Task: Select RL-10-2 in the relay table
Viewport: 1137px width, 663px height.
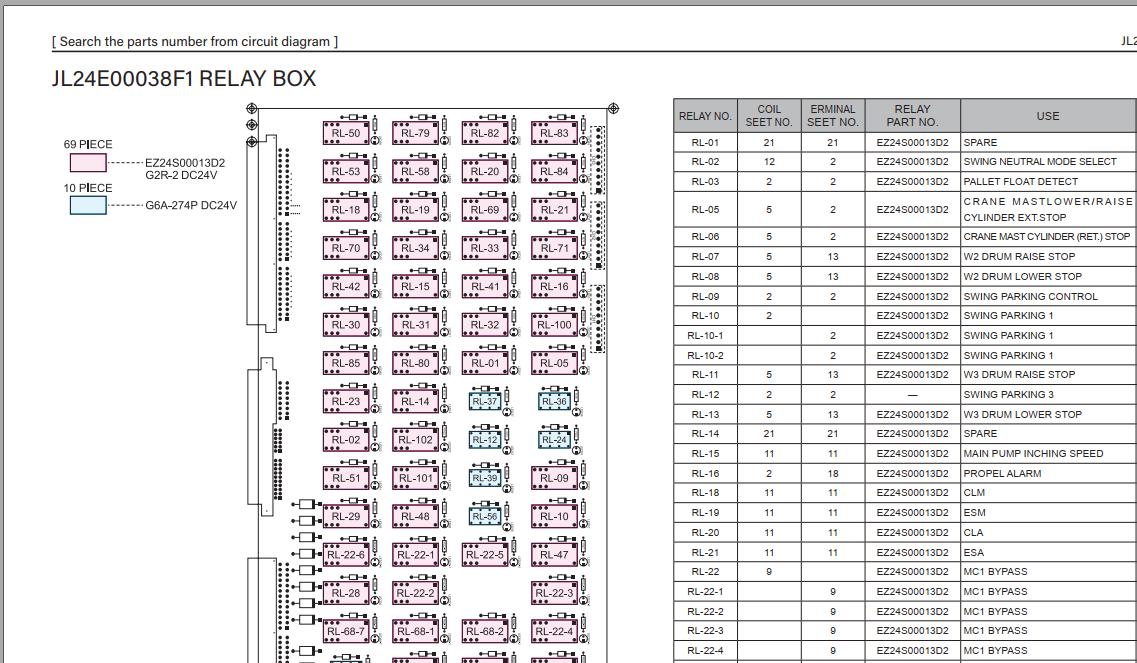Action: point(706,355)
